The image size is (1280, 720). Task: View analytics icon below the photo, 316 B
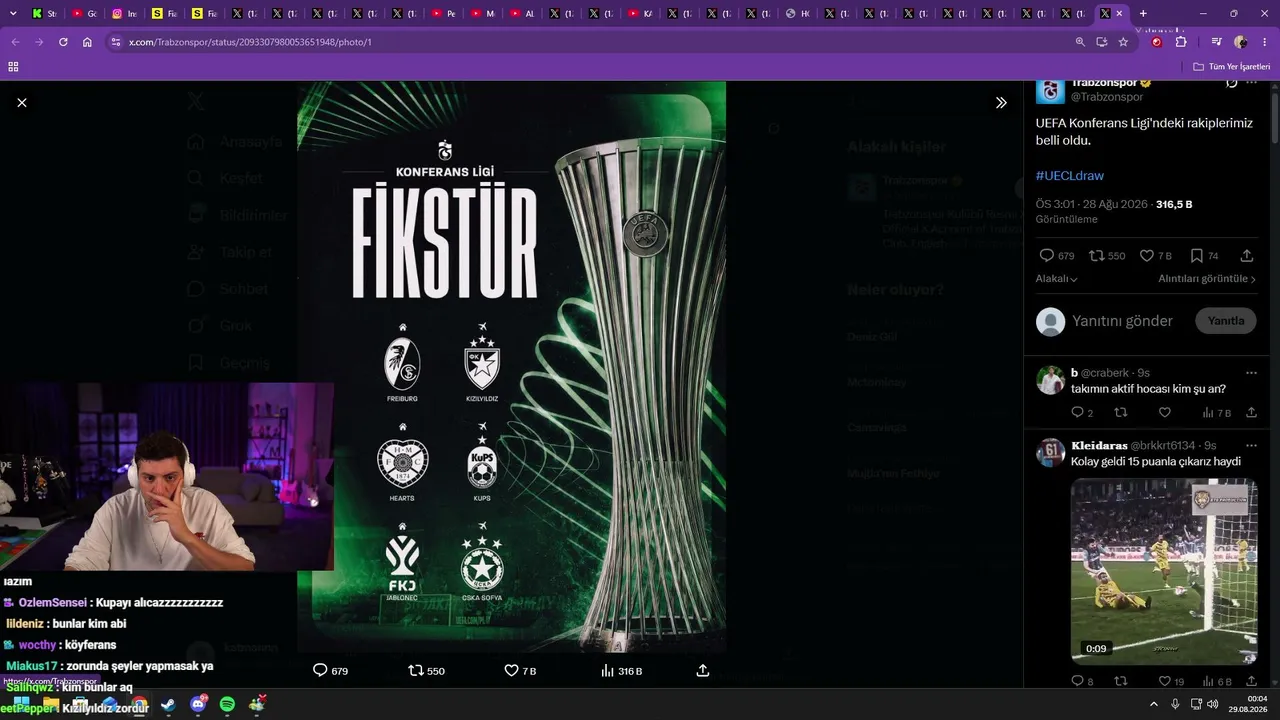click(607, 670)
